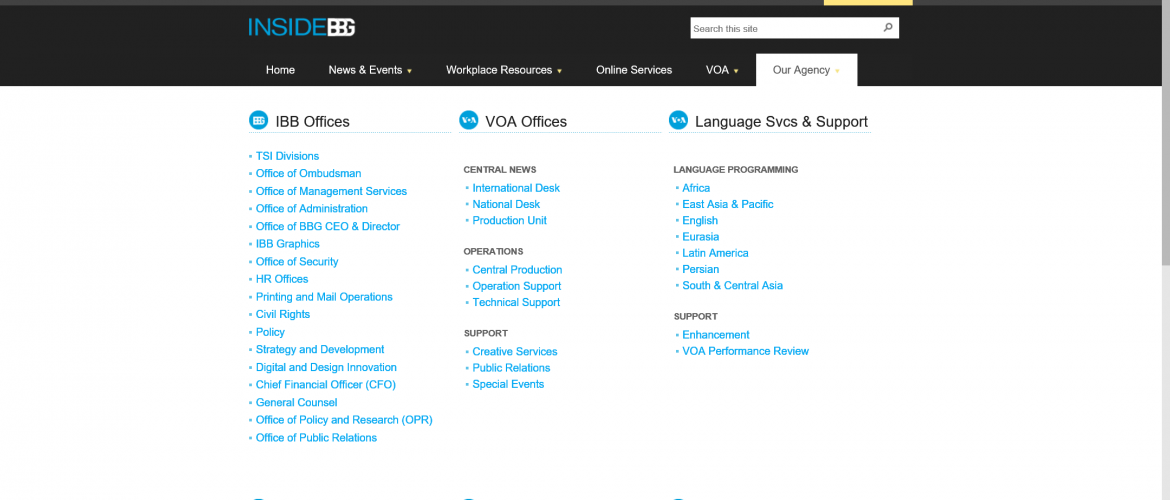
Task: Click the VOA Offices round icon
Action: click(x=469, y=120)
